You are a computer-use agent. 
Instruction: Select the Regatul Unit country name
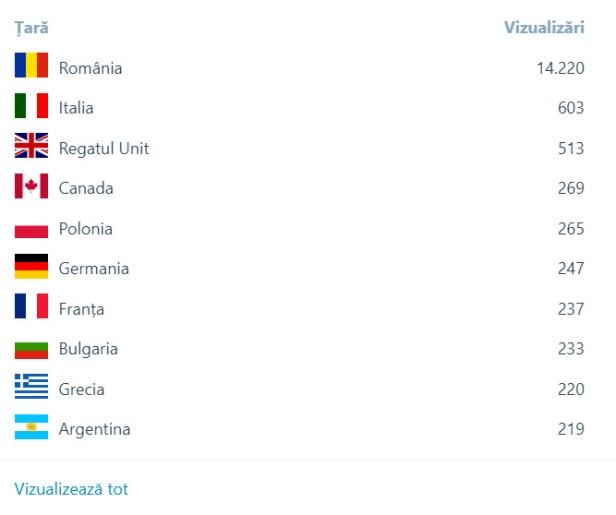point(104,148)
